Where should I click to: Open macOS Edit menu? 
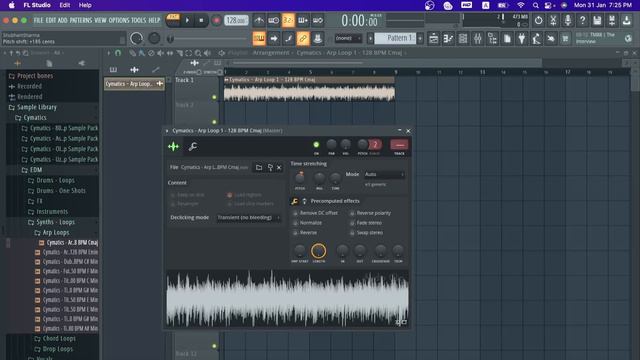coord(64,5)
